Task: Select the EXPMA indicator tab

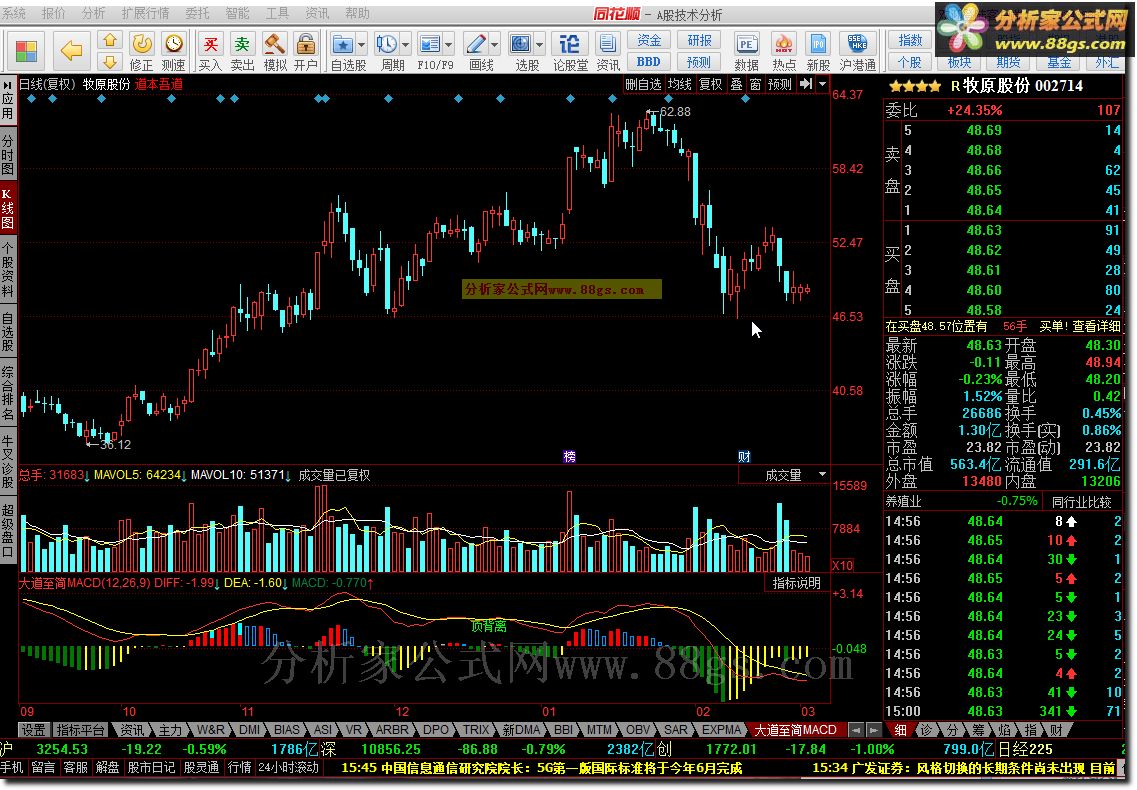Action: pos(722,730)
